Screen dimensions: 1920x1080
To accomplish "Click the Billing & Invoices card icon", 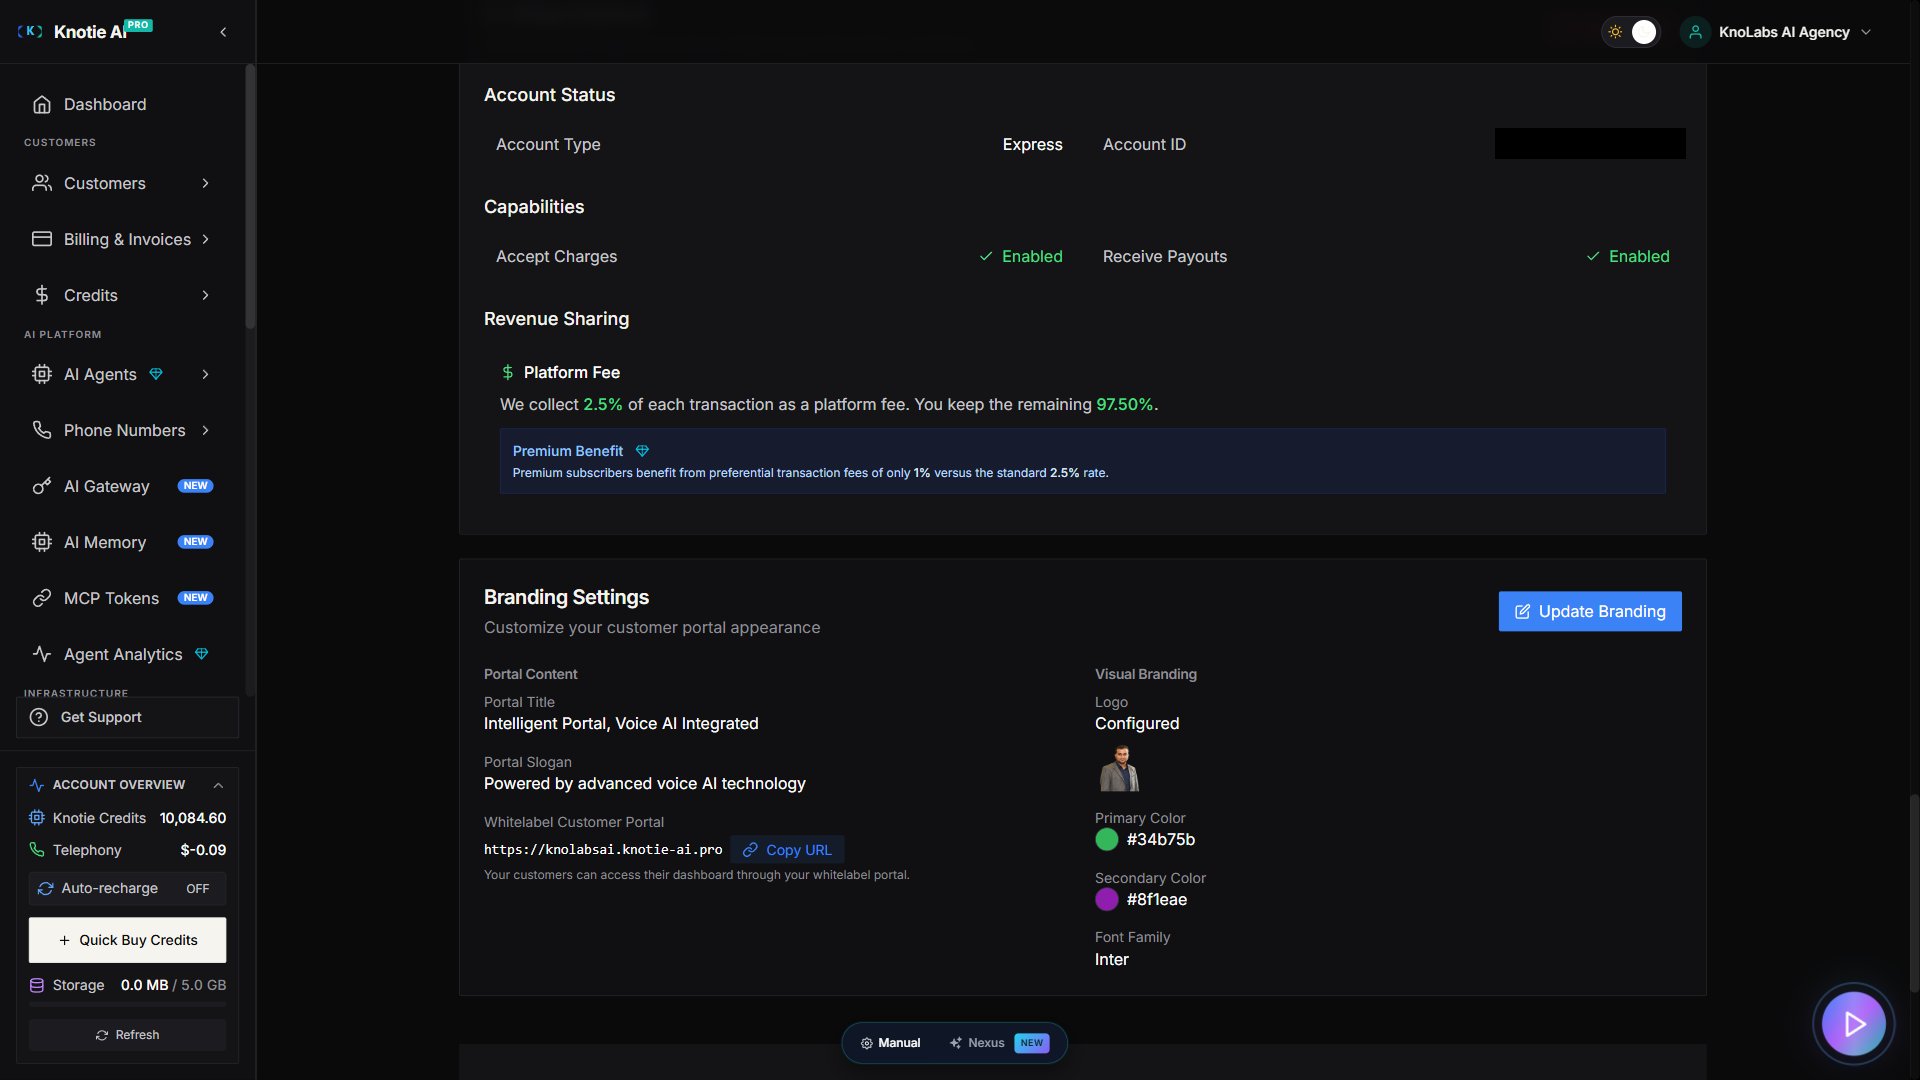I will (42, 239).
